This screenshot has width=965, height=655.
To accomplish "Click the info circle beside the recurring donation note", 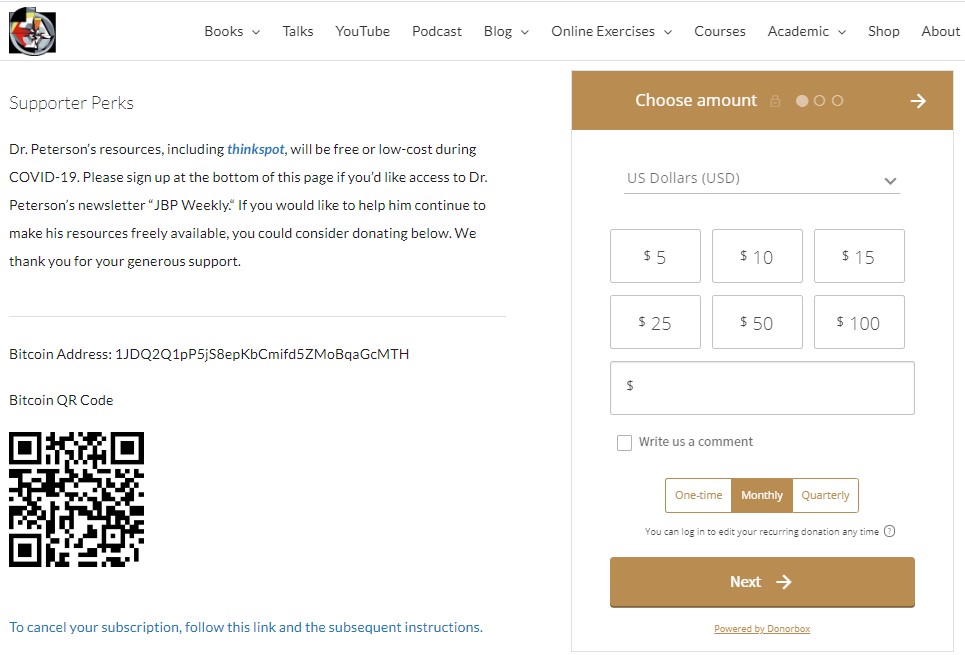I will tap(890, 531).
